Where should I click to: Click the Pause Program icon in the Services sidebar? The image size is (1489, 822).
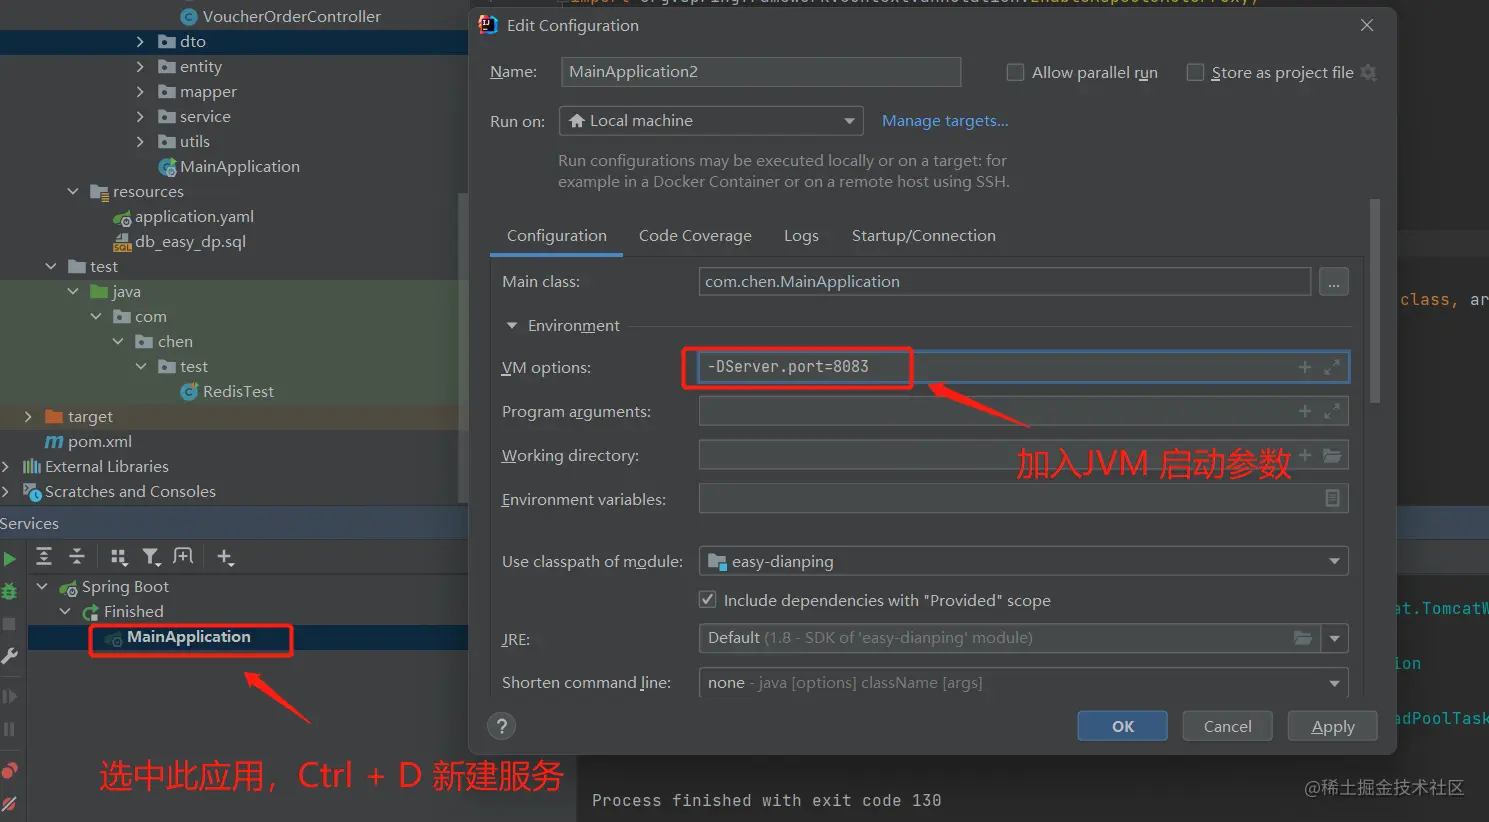pyautogui.click(x=9, y=730)
